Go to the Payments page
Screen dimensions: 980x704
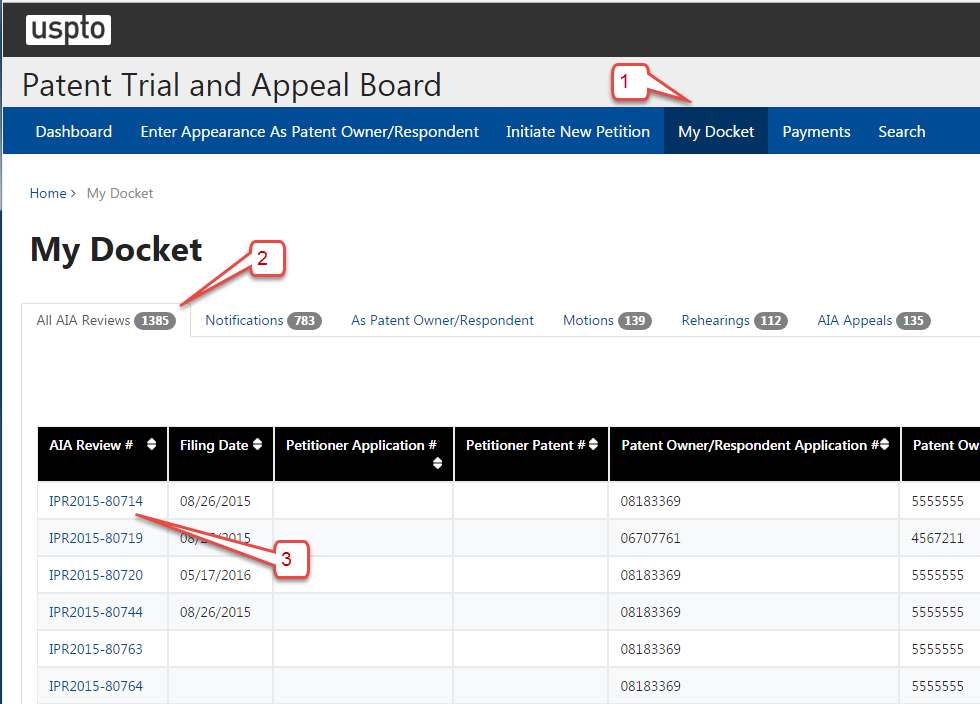(x=816, y=132)
